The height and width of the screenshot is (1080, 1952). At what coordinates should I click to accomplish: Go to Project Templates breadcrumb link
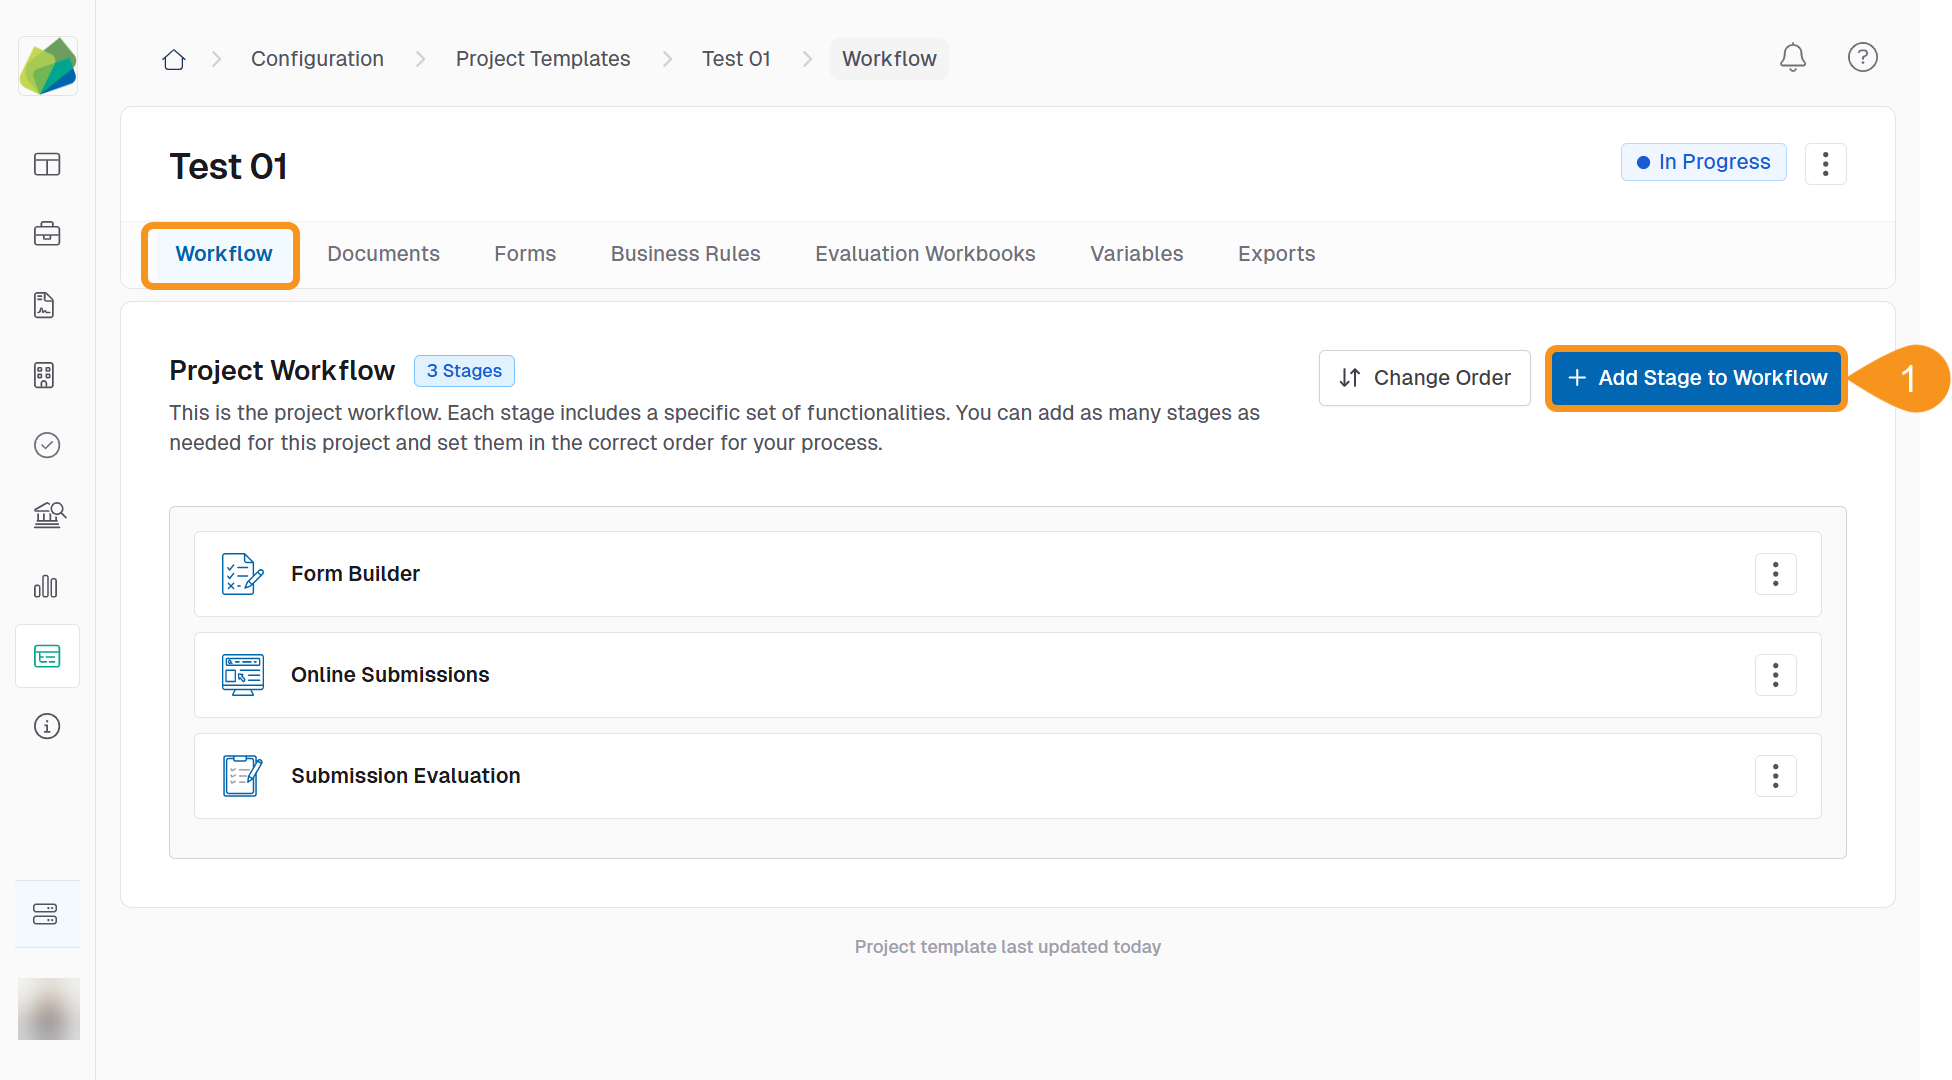[x=543, y=59]
